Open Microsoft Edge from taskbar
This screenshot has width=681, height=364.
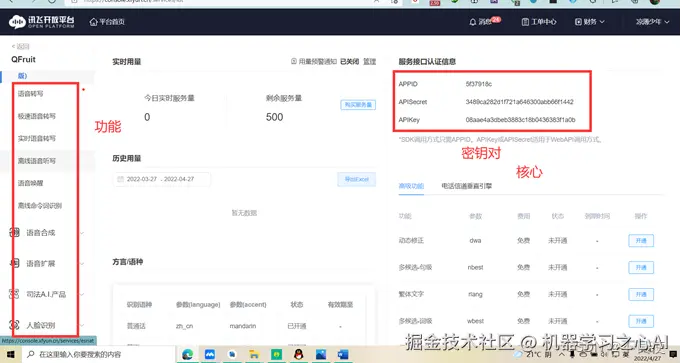[x=188, y=354]
